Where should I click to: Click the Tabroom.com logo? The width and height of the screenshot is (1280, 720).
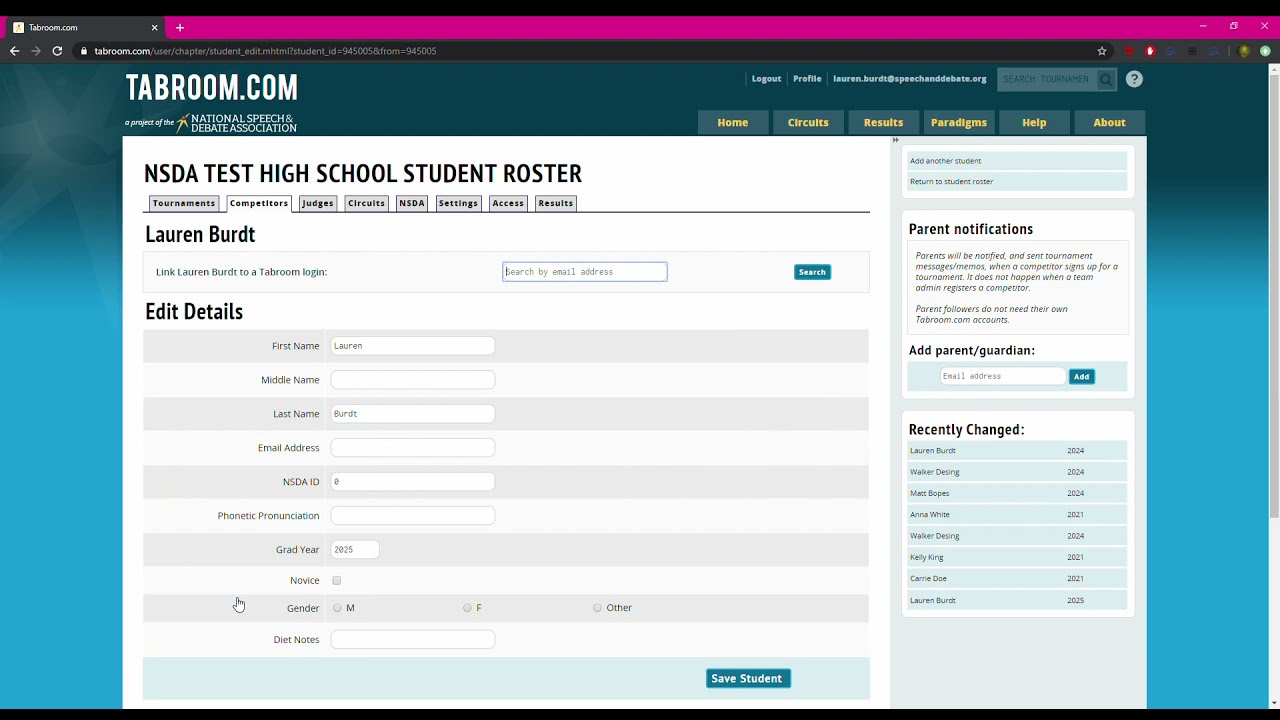tap(212, 88)
